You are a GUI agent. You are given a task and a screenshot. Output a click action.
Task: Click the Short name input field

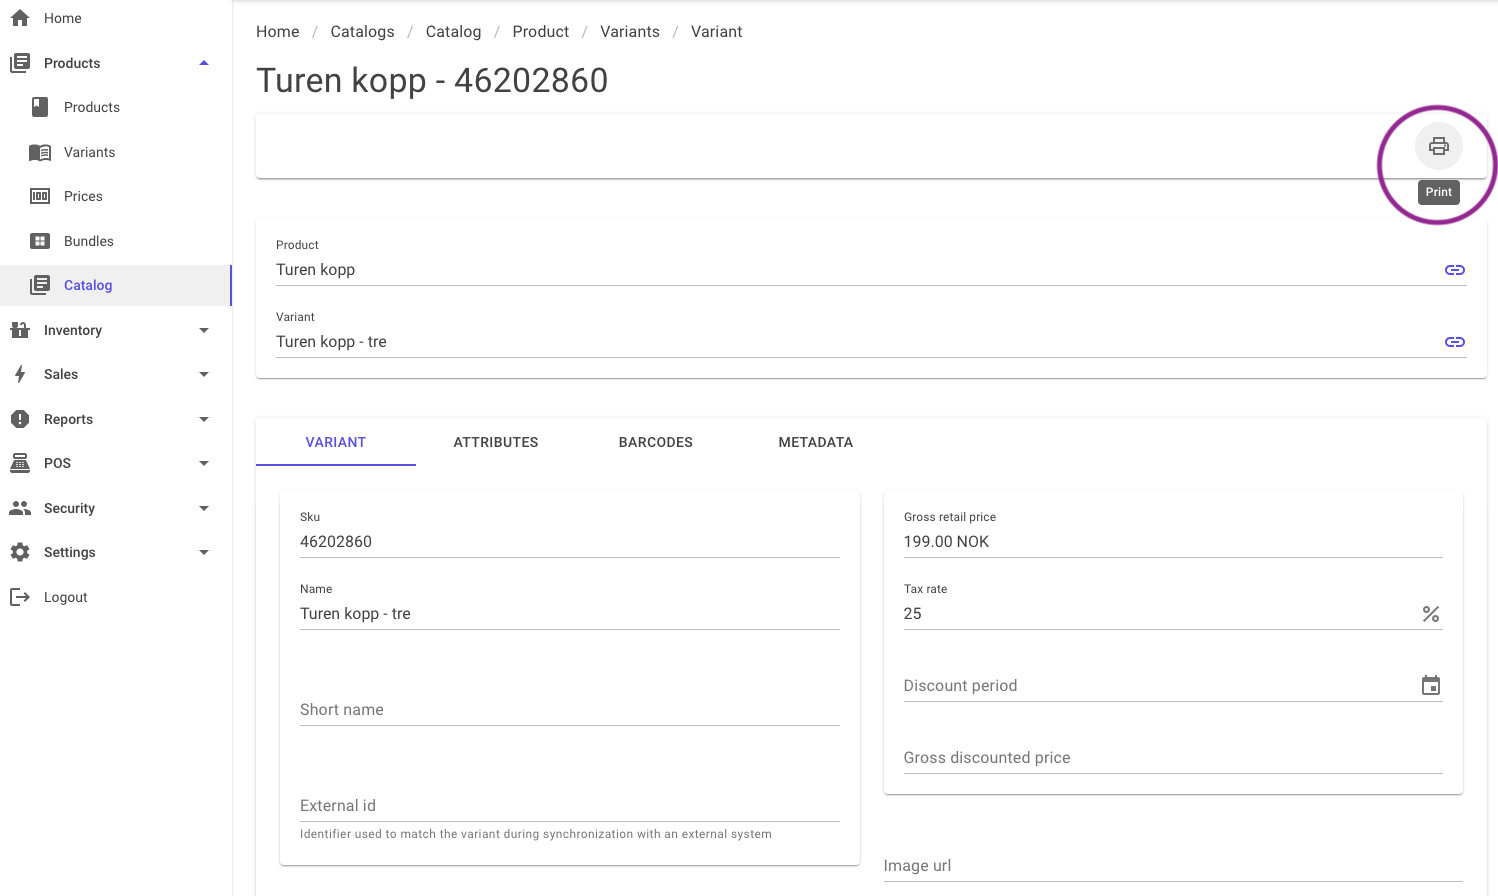(570, 709)
